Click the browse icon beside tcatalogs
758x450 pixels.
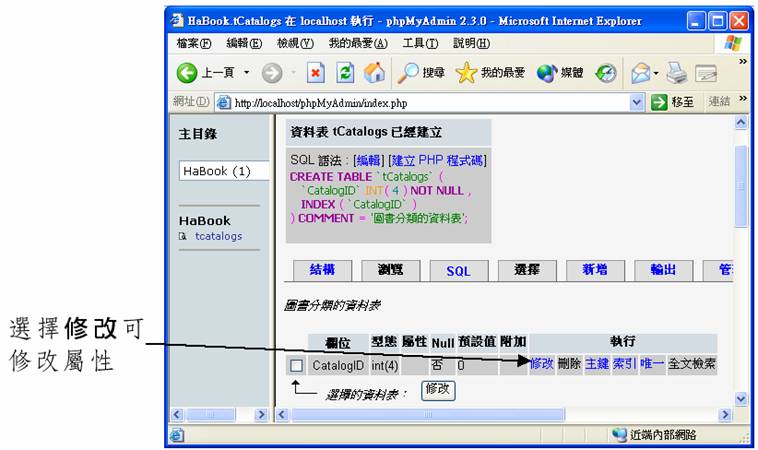click(182, 236)
